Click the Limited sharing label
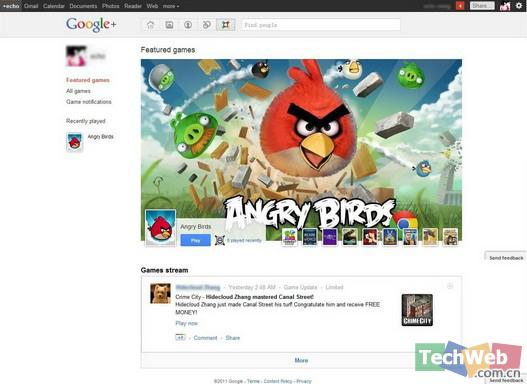The image size is (527, 384). [x=334, y=287]
